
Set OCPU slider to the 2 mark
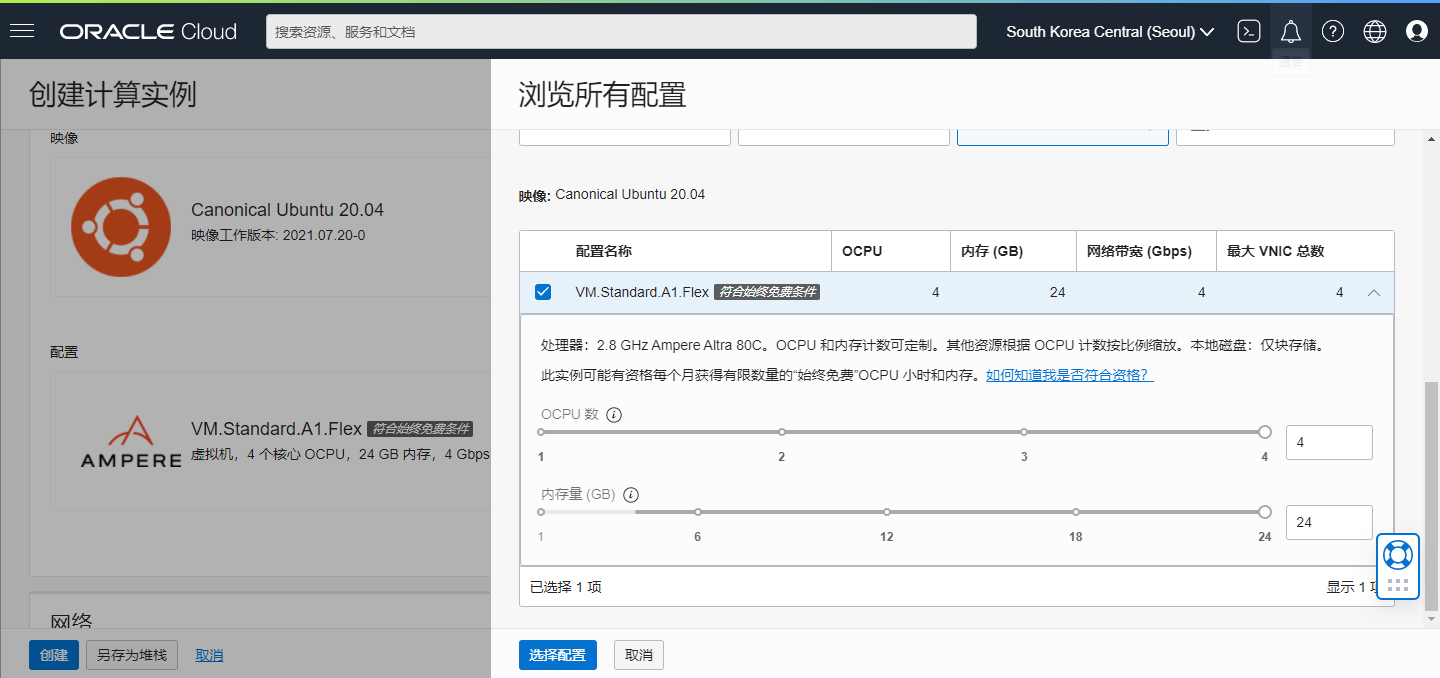click(x=782, y=432)
